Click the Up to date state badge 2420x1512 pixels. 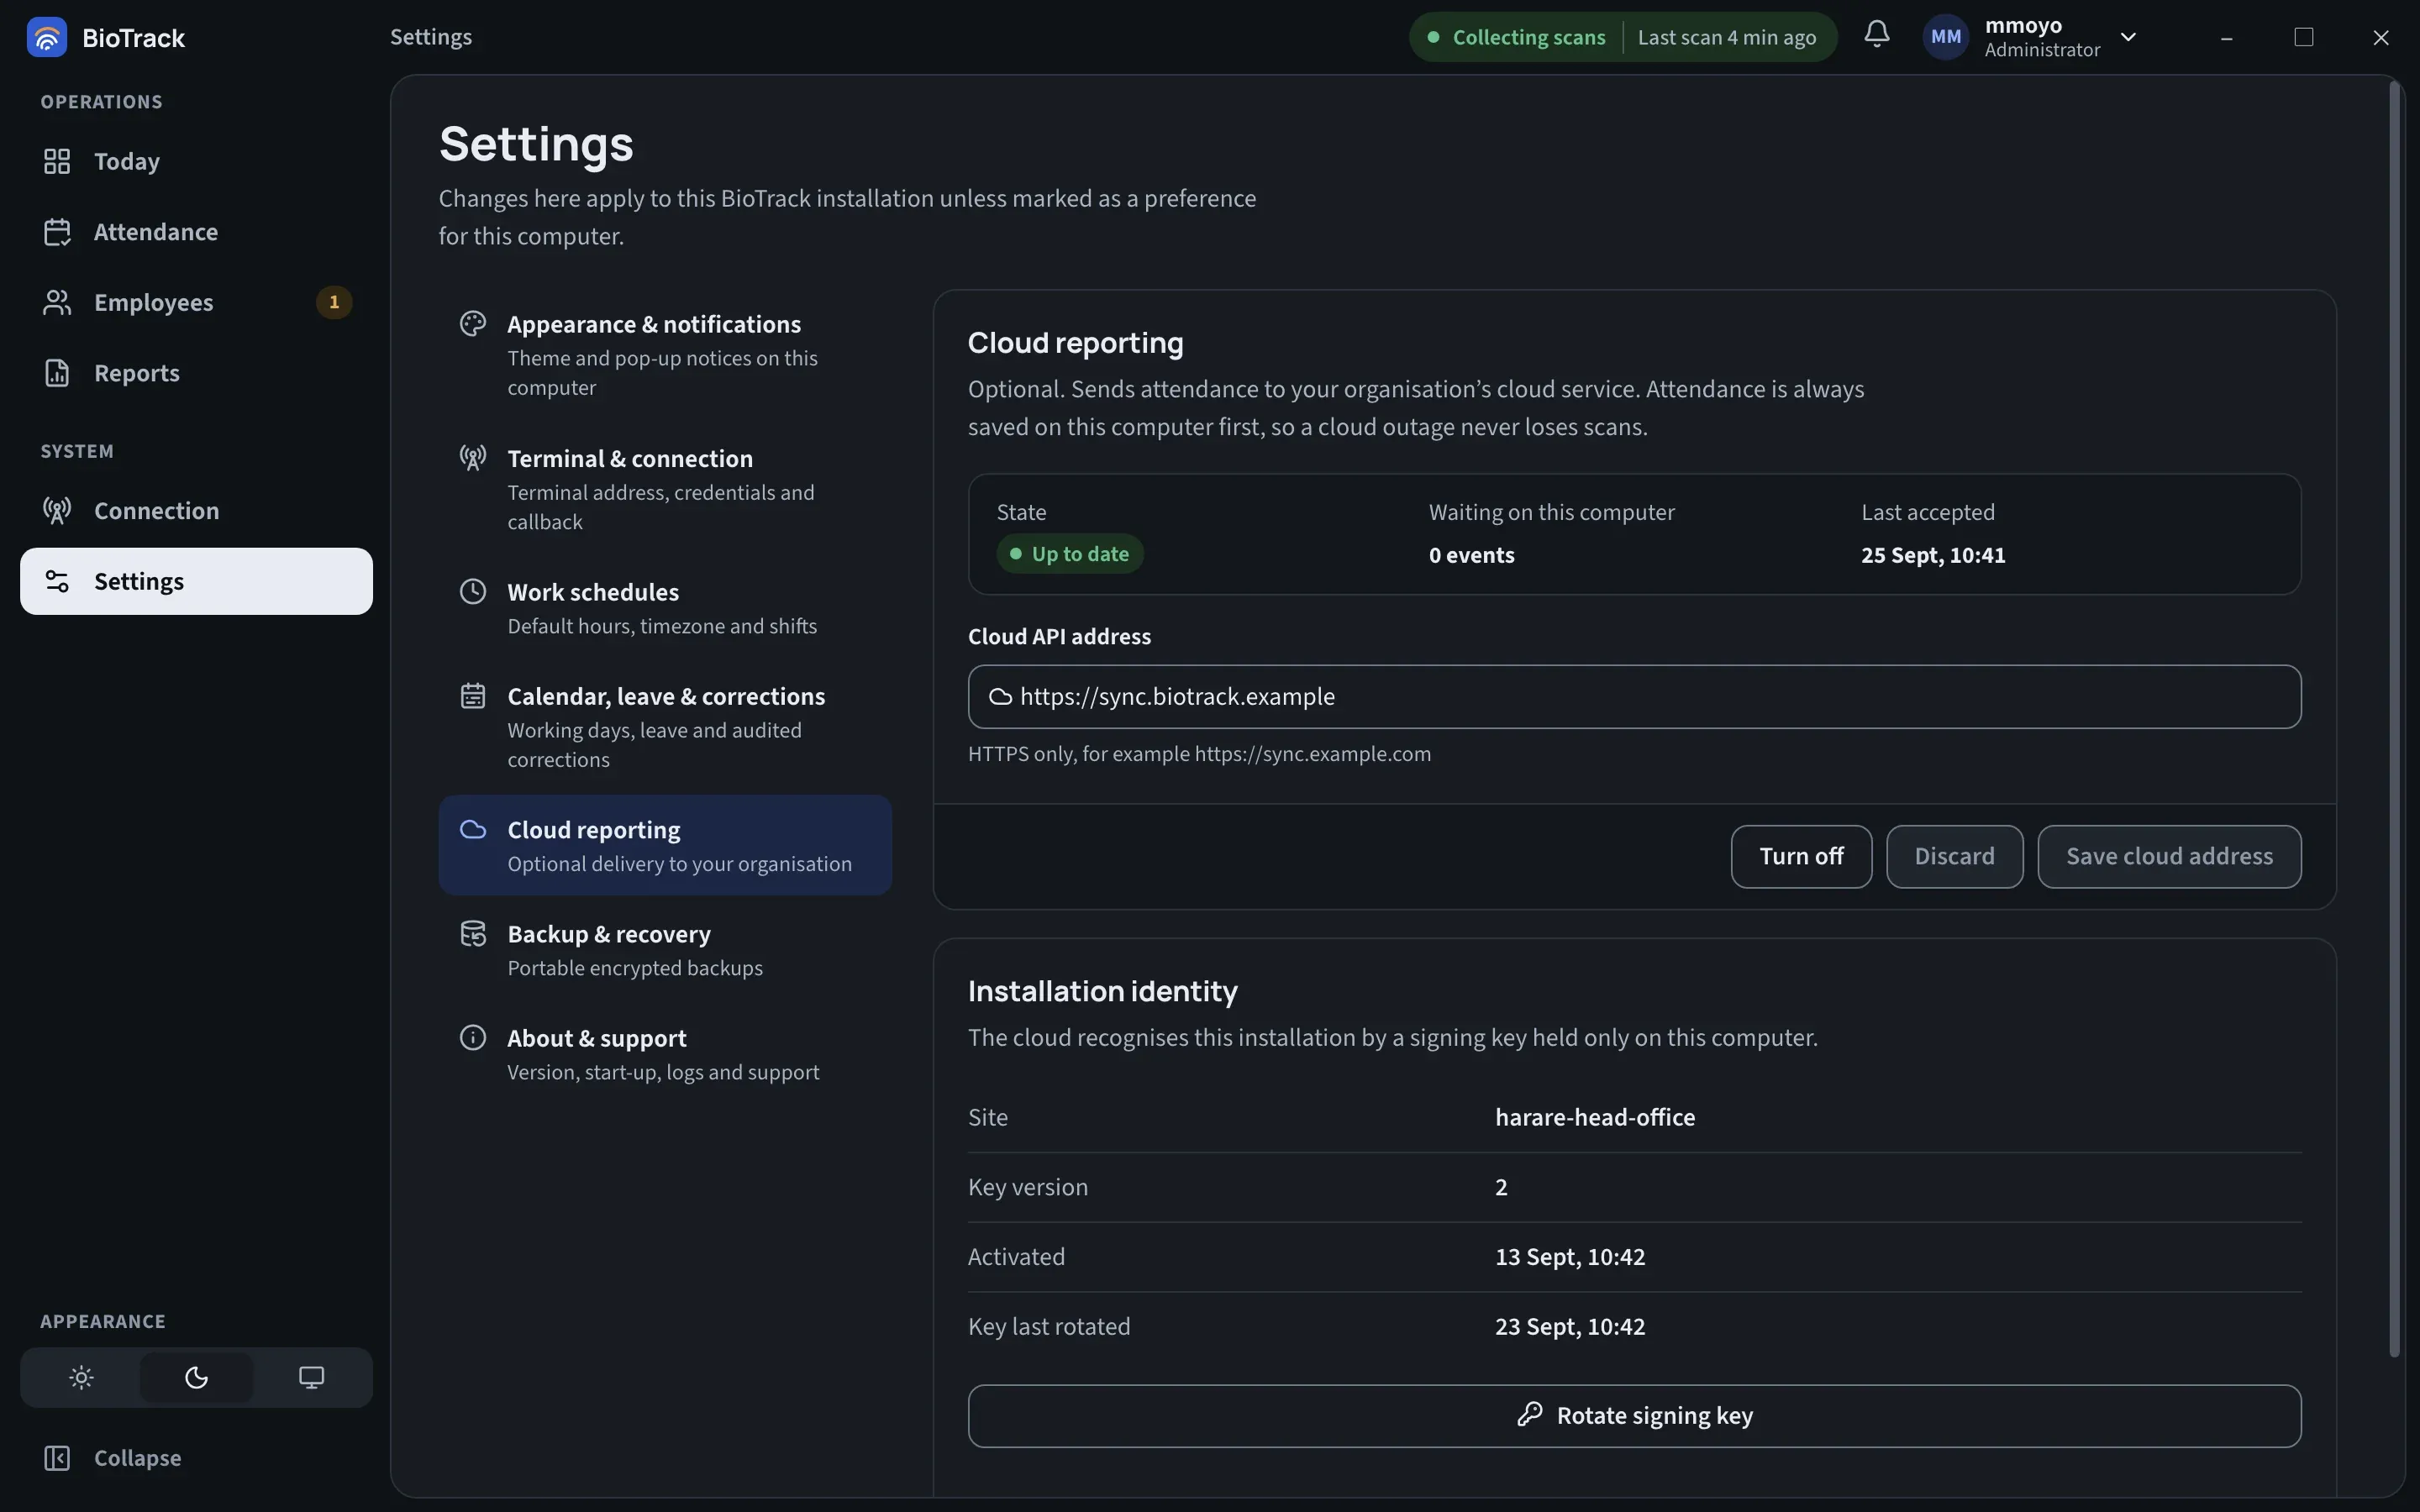(x=1069, y=554)
